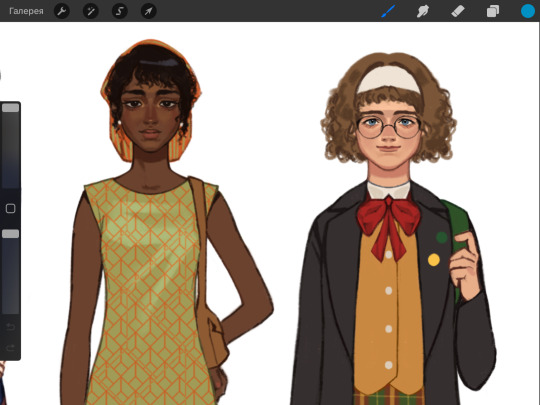Open the blue active color swatch

click(528, 11)
